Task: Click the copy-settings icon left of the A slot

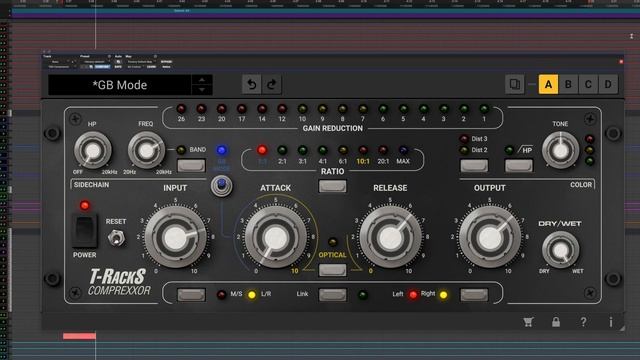Action: coord(514,84)
